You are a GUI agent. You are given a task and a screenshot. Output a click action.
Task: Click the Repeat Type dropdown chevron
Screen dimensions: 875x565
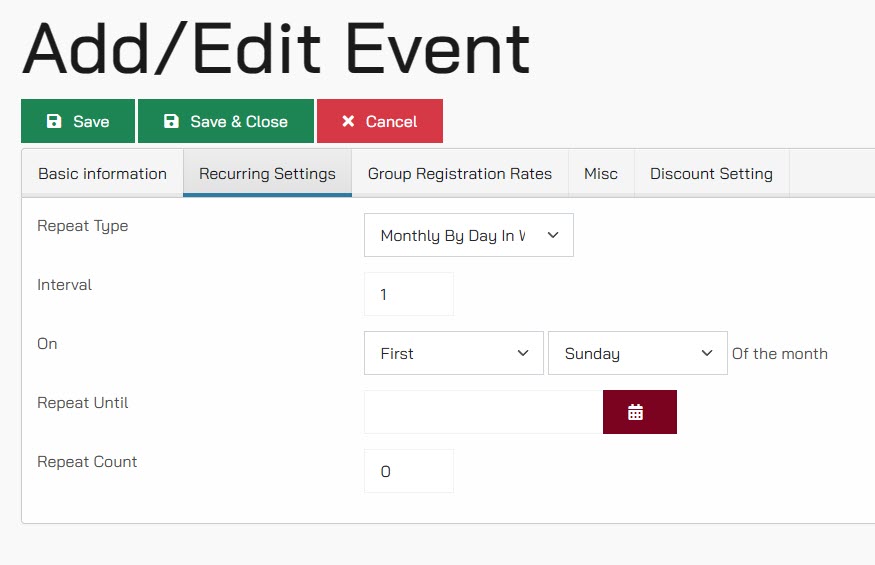[552, 235]
